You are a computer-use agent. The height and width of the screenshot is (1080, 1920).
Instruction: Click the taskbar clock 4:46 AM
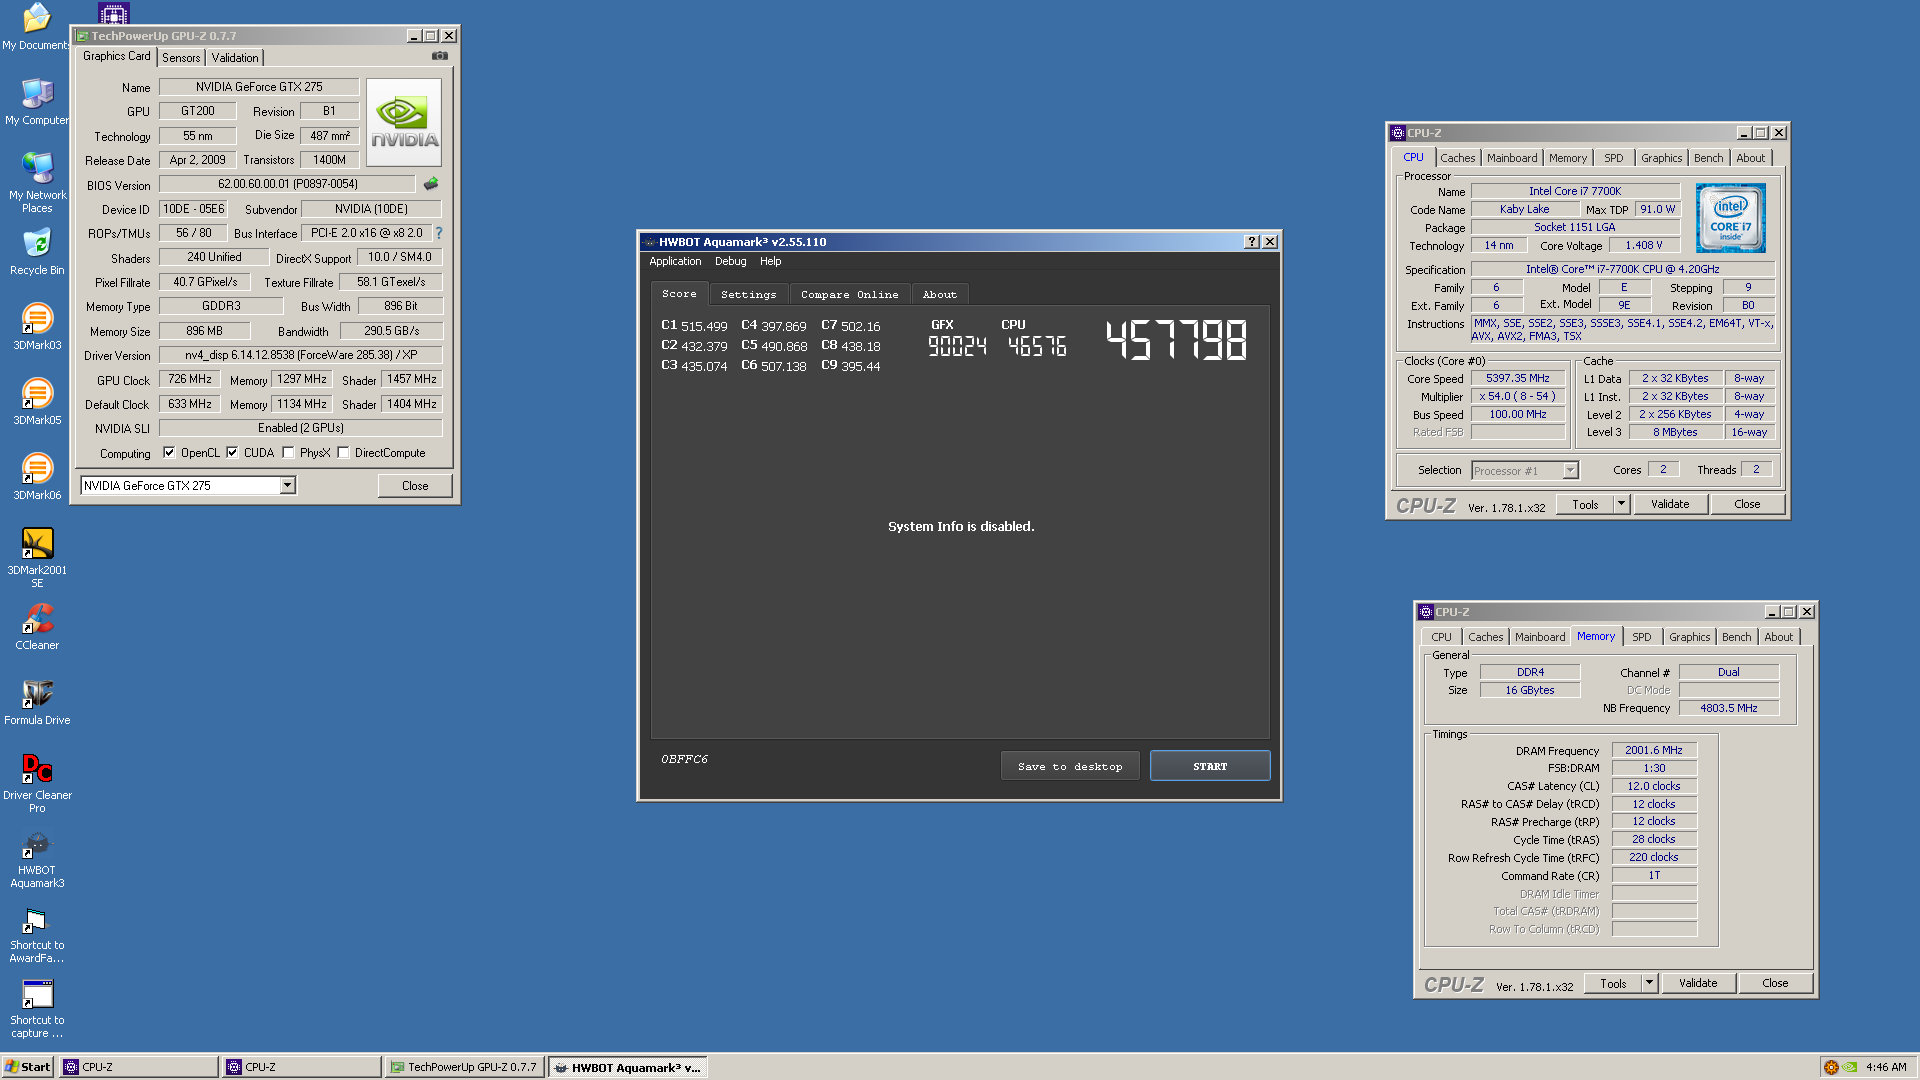click(x=1886, y=1067)
